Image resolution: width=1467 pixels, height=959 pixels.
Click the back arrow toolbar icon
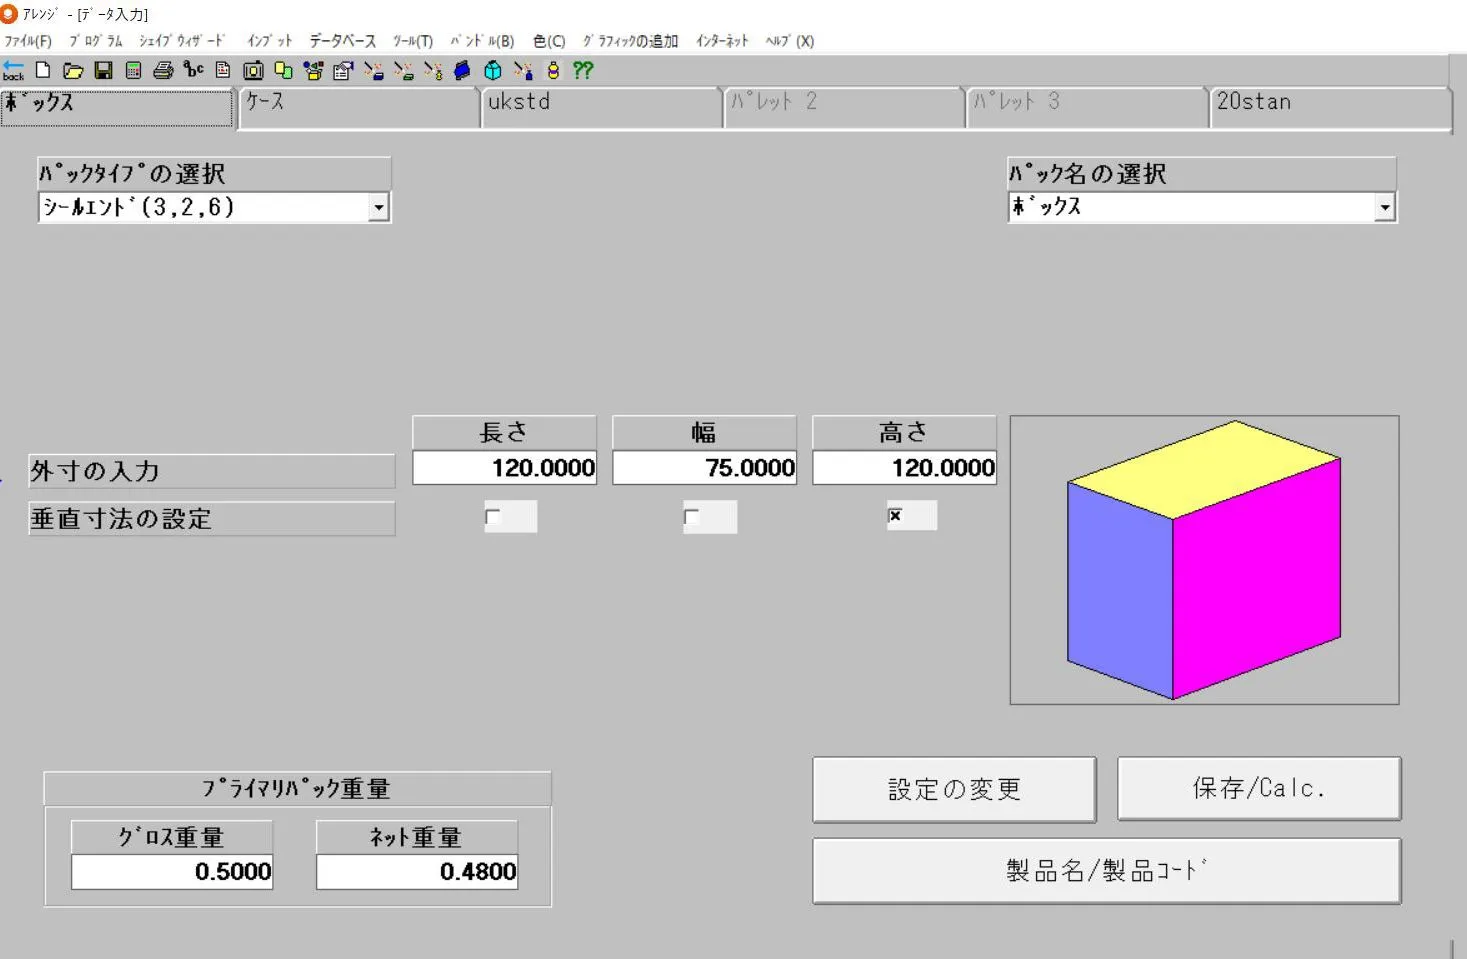click(13, 70)
